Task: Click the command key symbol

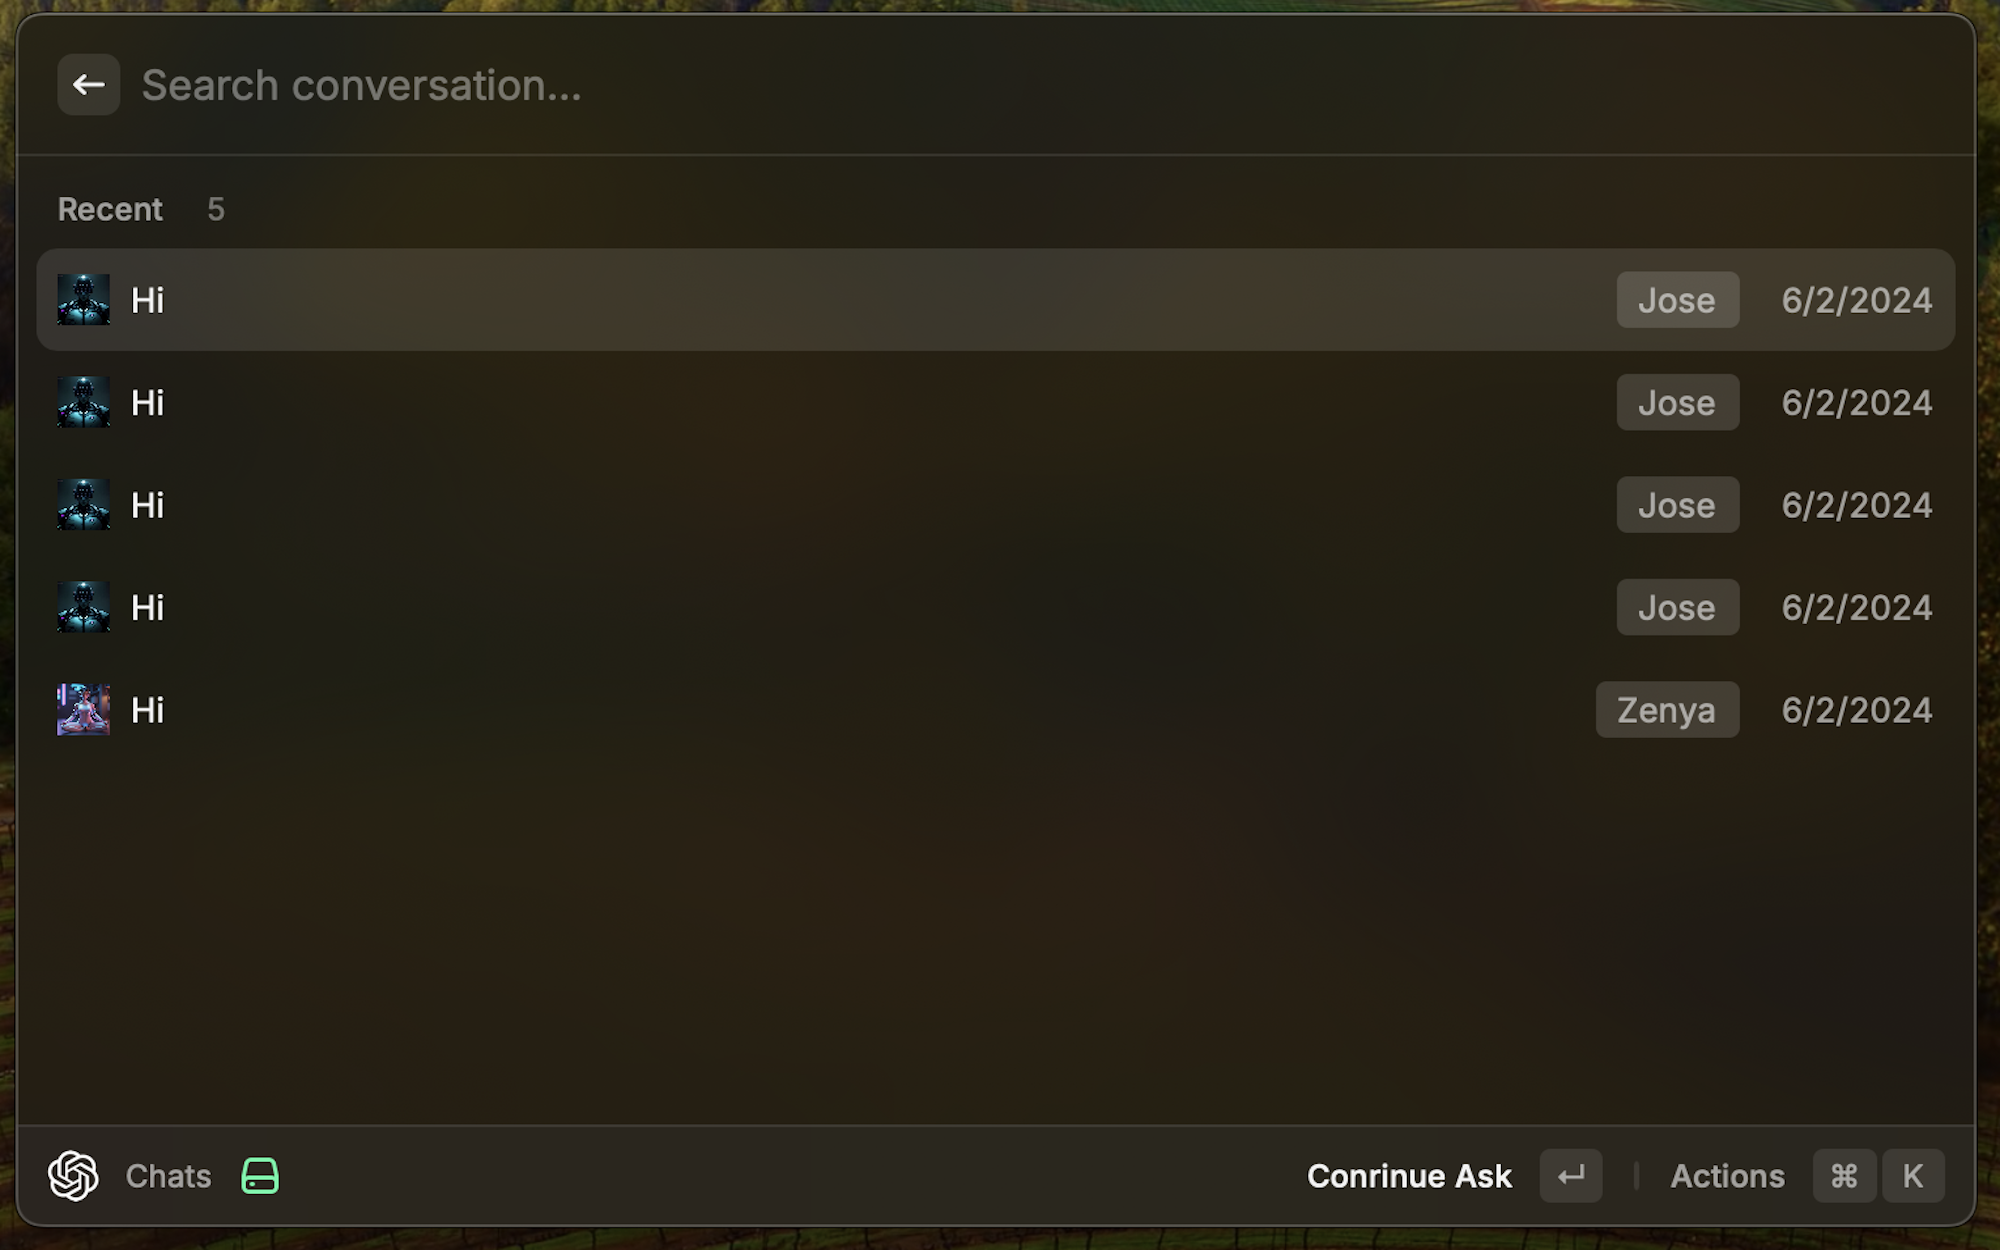Action: pyautogui.click(x=1844, y=1176)
